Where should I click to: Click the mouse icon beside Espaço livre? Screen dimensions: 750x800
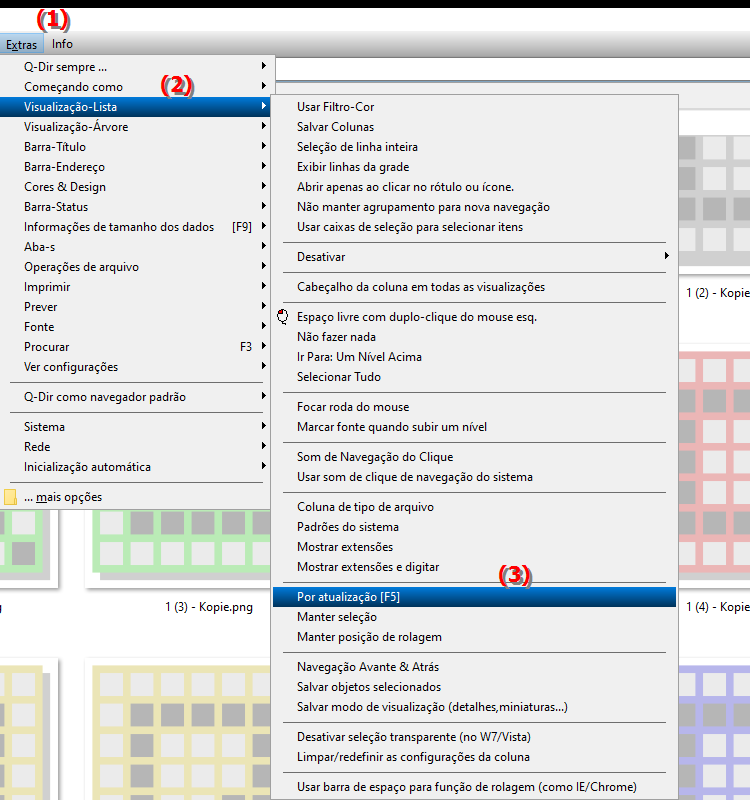283,317
